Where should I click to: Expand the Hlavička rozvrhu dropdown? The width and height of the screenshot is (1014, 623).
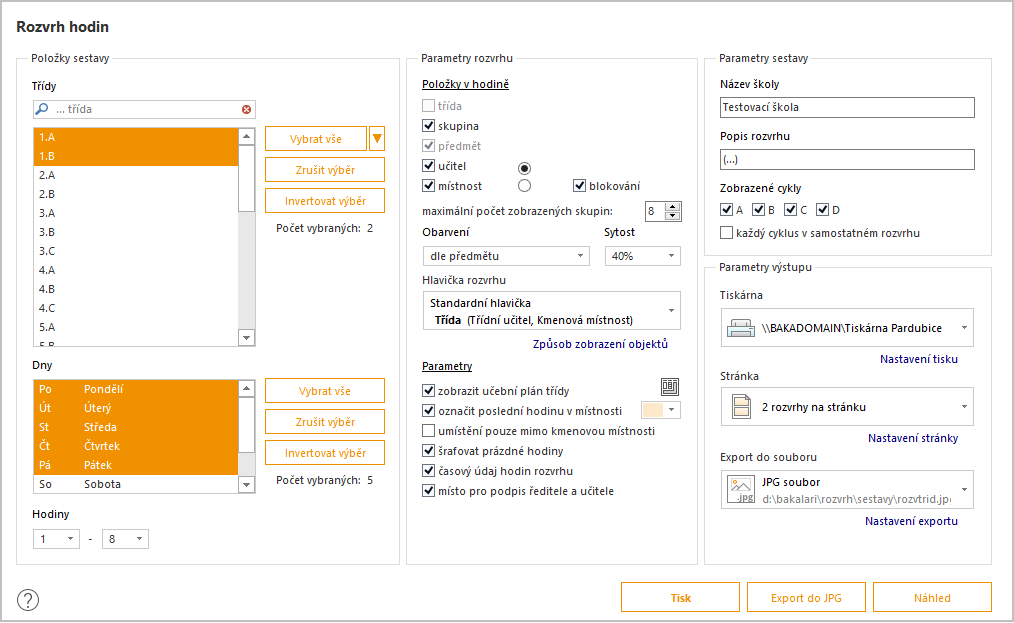552,311
